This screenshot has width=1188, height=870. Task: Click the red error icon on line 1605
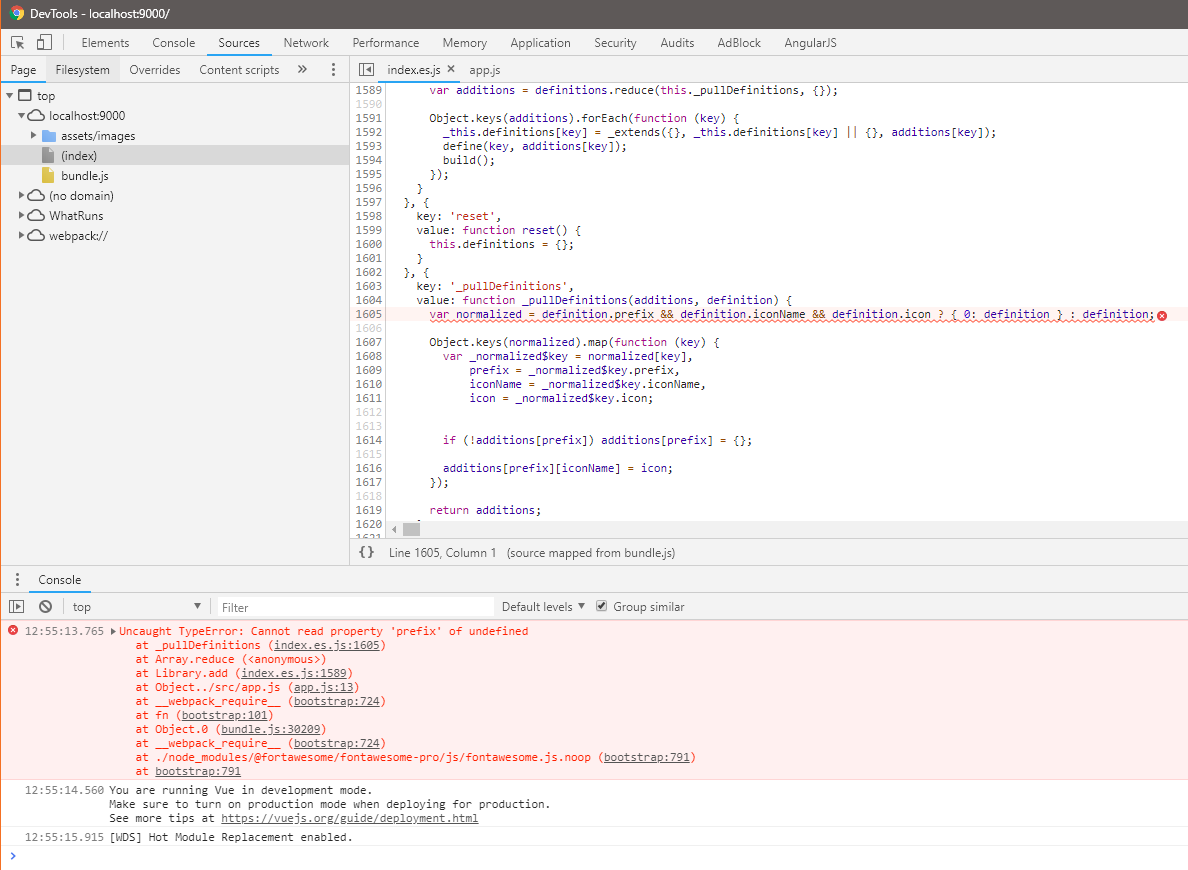pos(1161,314)
